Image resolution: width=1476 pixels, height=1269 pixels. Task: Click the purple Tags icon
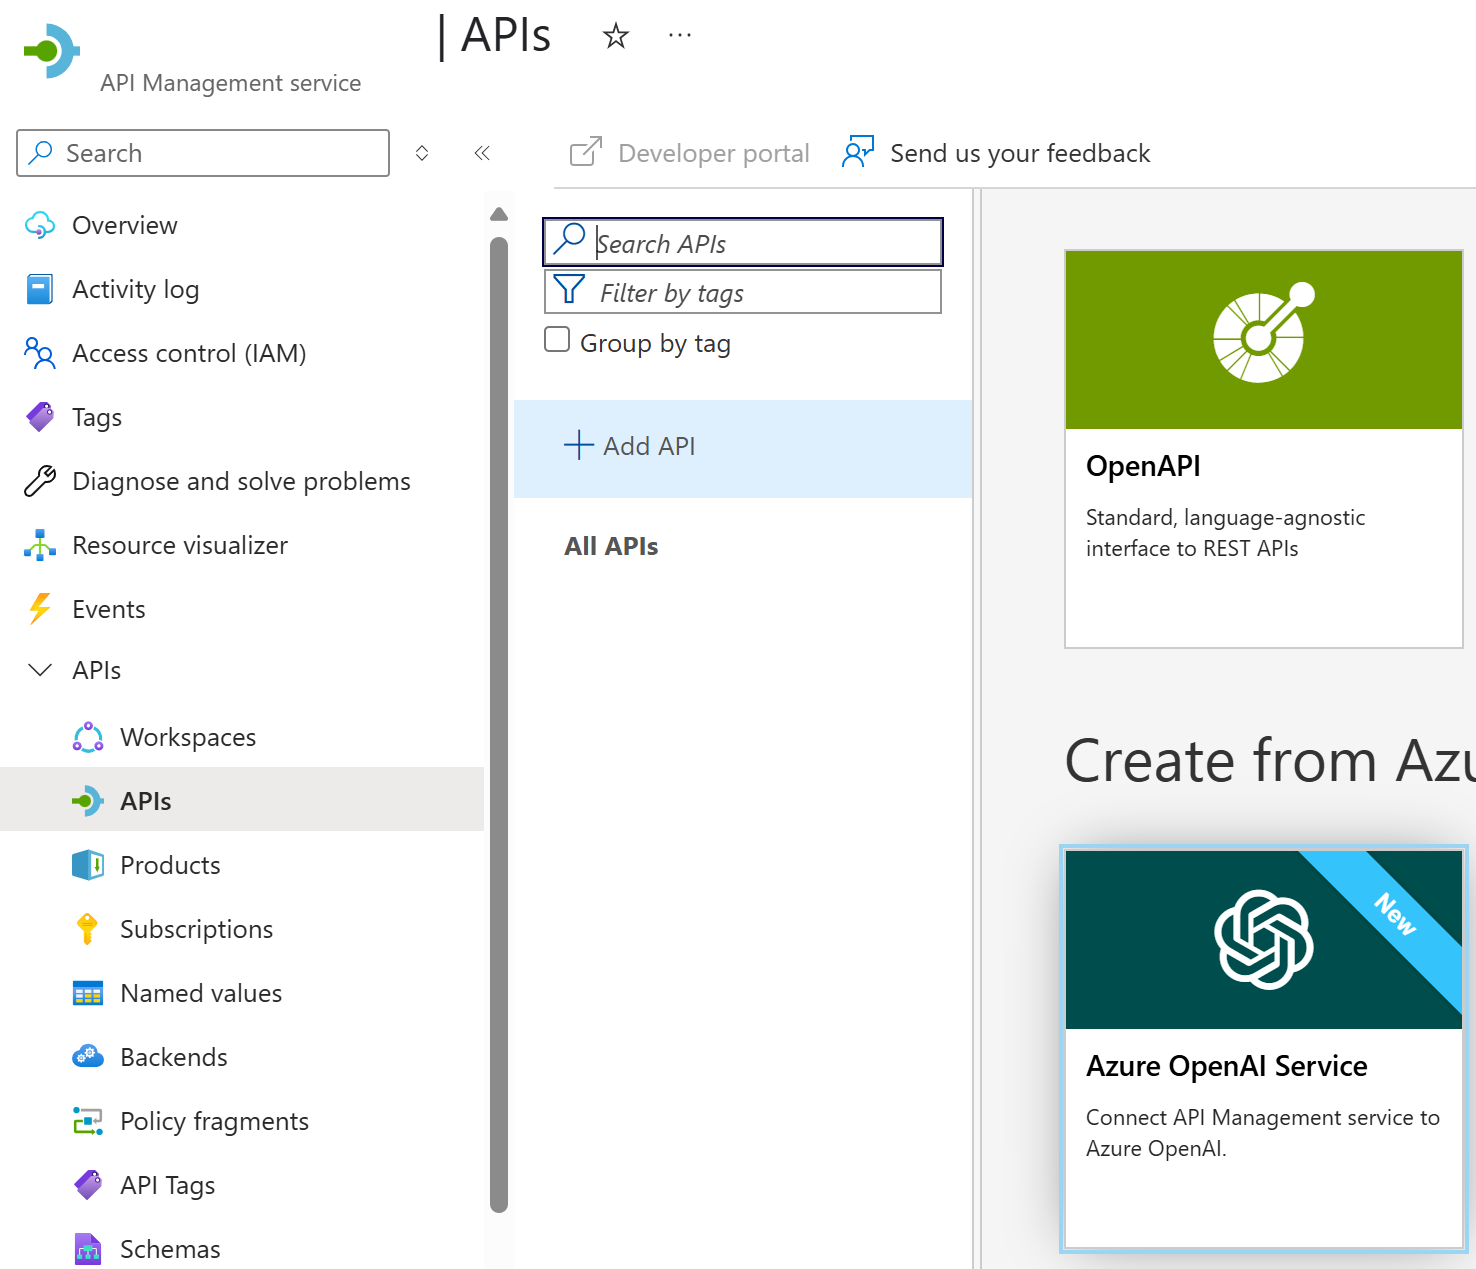[40, 417]
